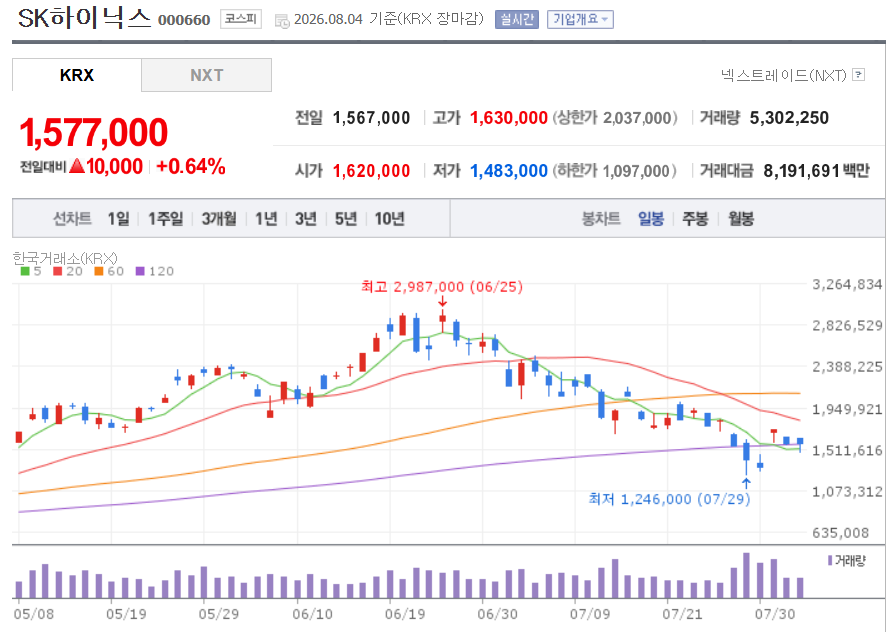This screenshot has width=886, height=632.
Task: Click the orange 60-day moving average swatch
Action: tap(99, 271)
